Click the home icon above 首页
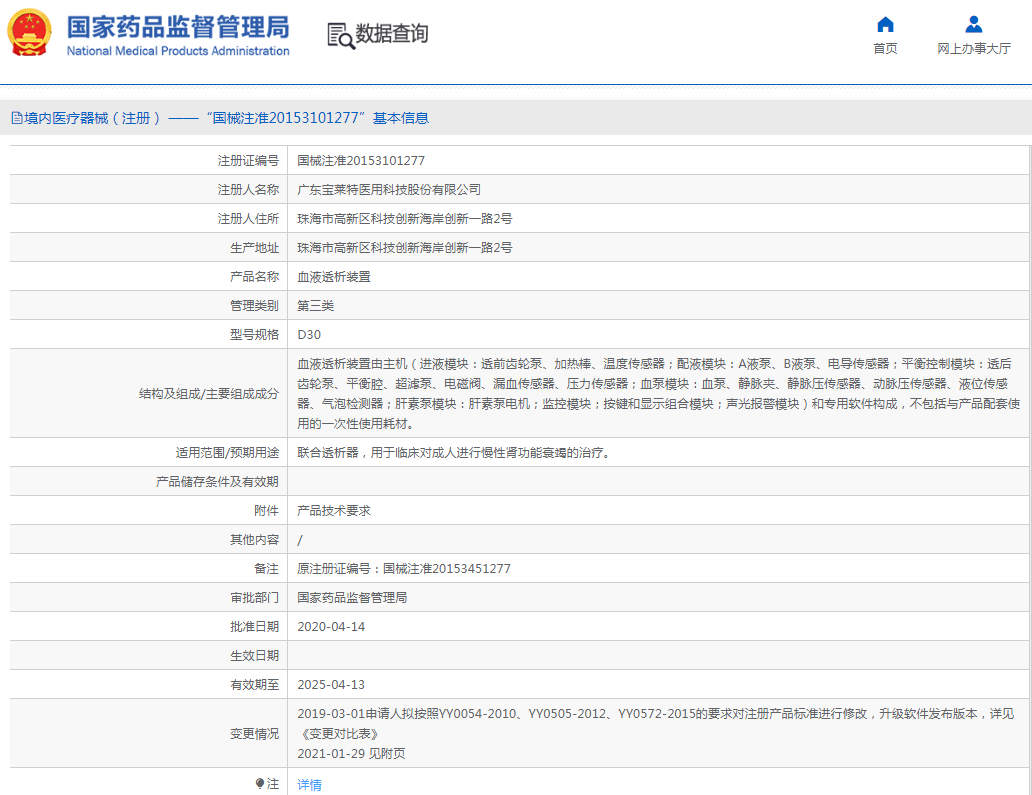Viewport: 1032px width, 795px height. pyautogui.click(x=884, y=25)
